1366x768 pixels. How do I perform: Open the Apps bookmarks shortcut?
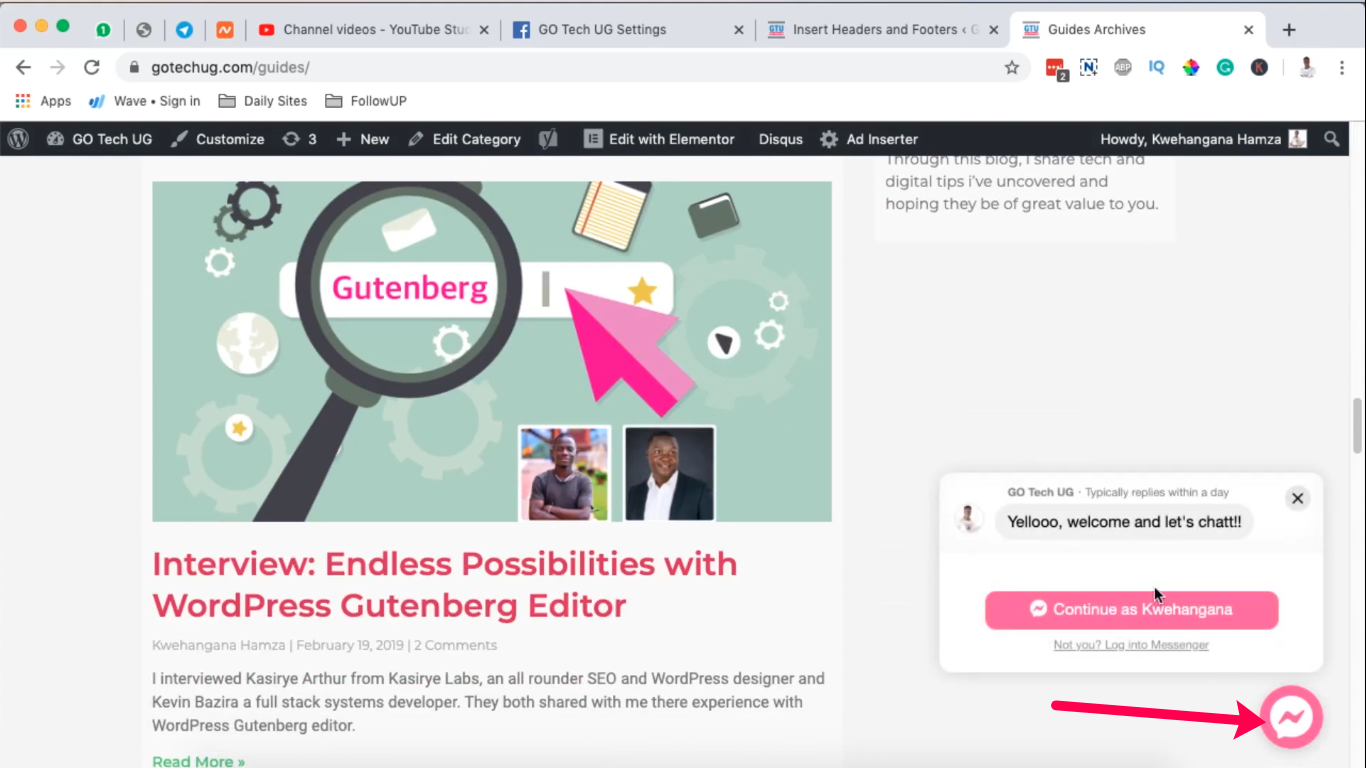coord(43,101)
